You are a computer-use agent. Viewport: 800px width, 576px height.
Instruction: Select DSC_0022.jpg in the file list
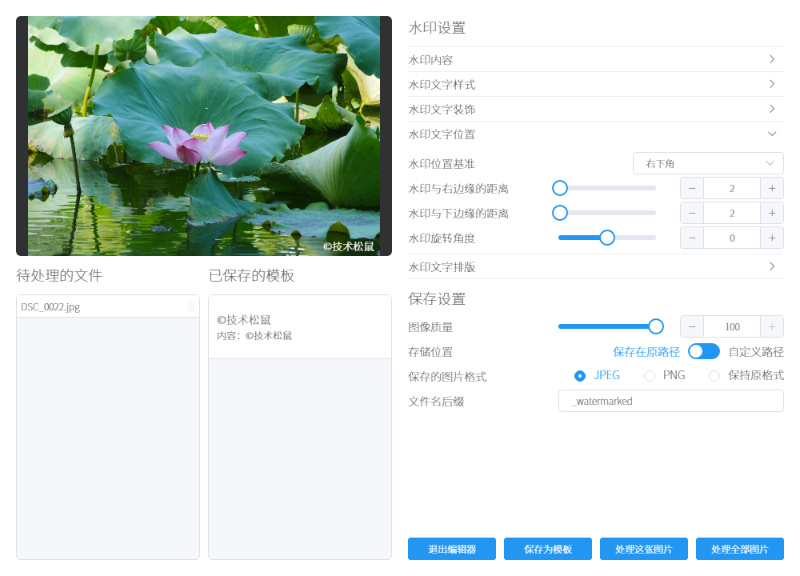[108, 307]
